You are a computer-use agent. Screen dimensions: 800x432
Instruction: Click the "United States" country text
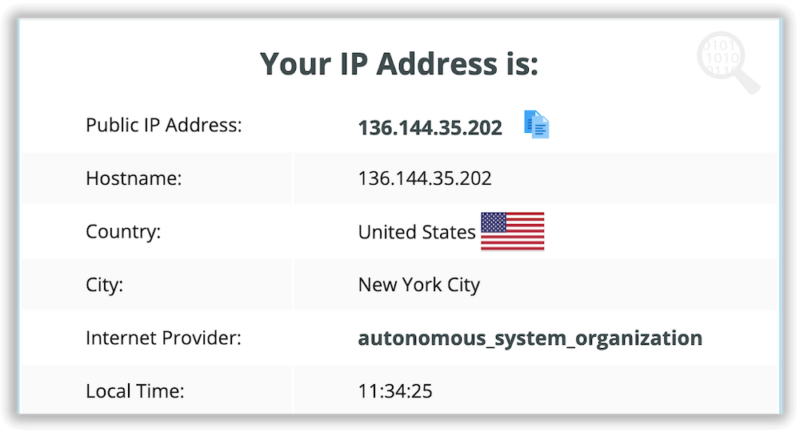pyautogui.click(x=417, y=232)
